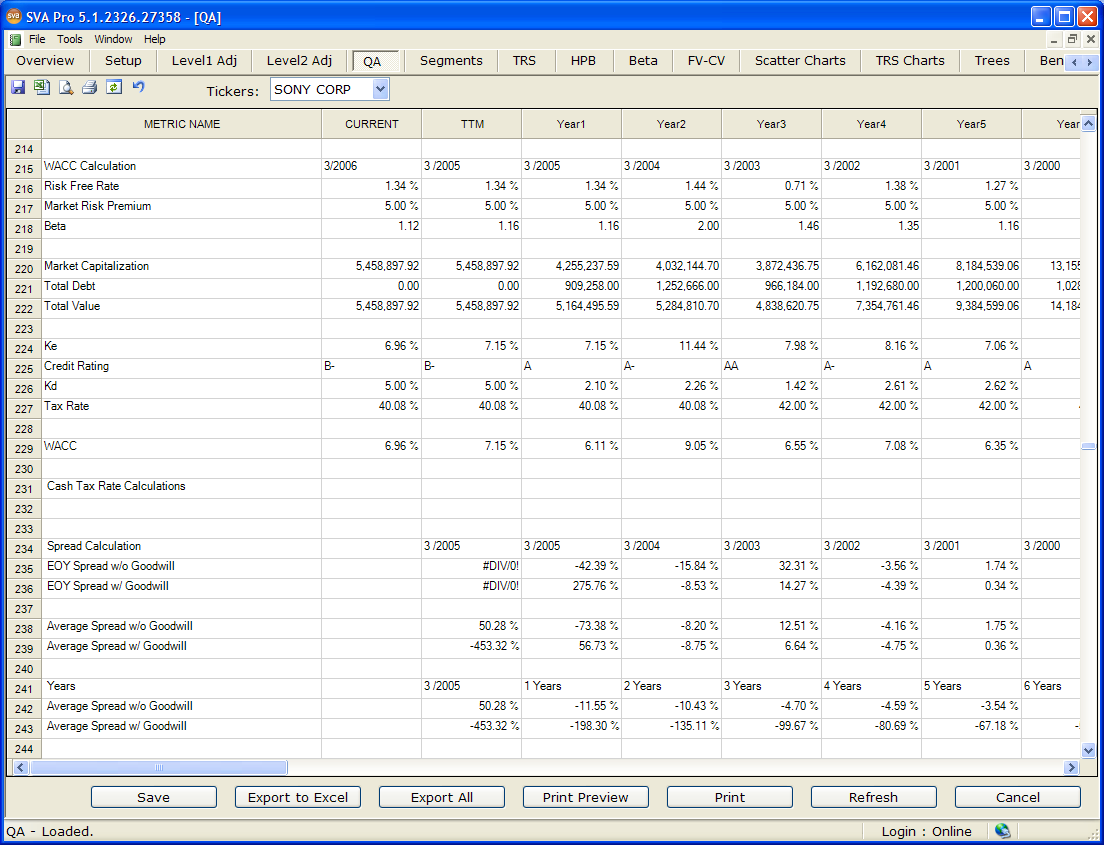
Task: Click the printer icon in toolbar
Action: (x=90, y=88)
